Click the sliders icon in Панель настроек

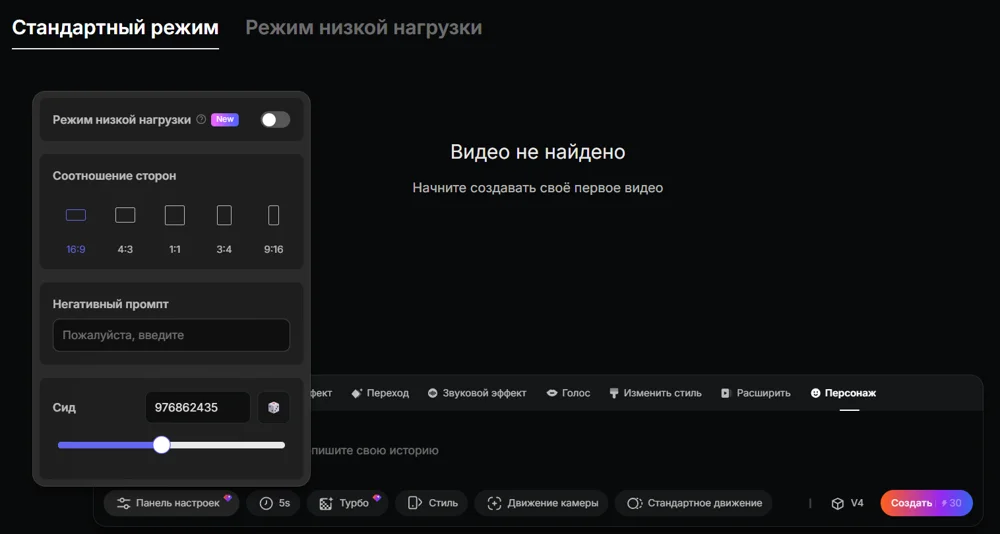coord(124,503)
